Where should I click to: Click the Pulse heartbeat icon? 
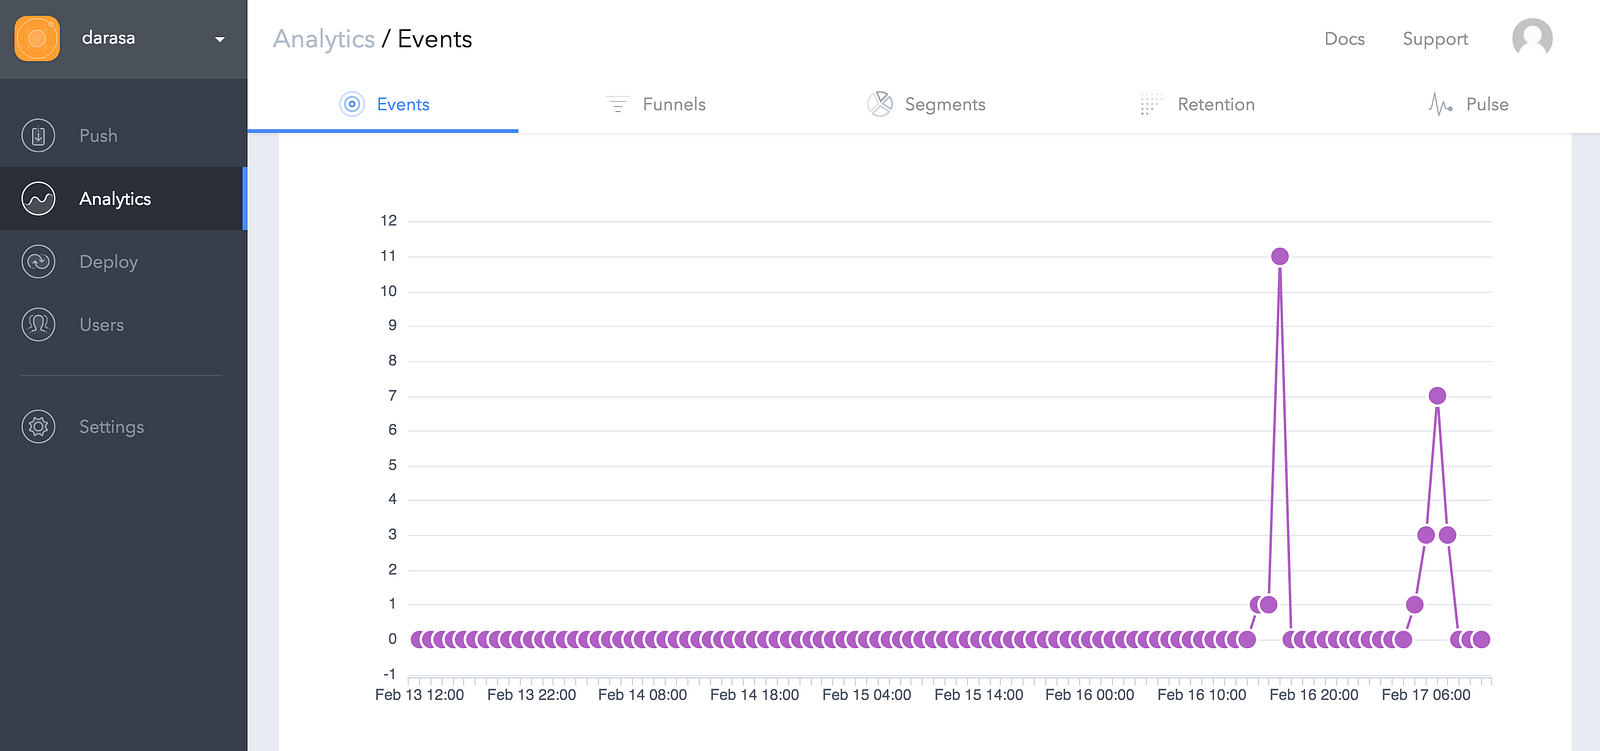(1440, 104)
